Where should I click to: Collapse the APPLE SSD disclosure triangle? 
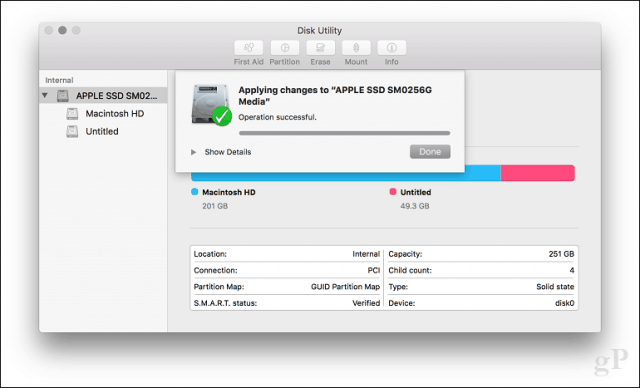45,95
